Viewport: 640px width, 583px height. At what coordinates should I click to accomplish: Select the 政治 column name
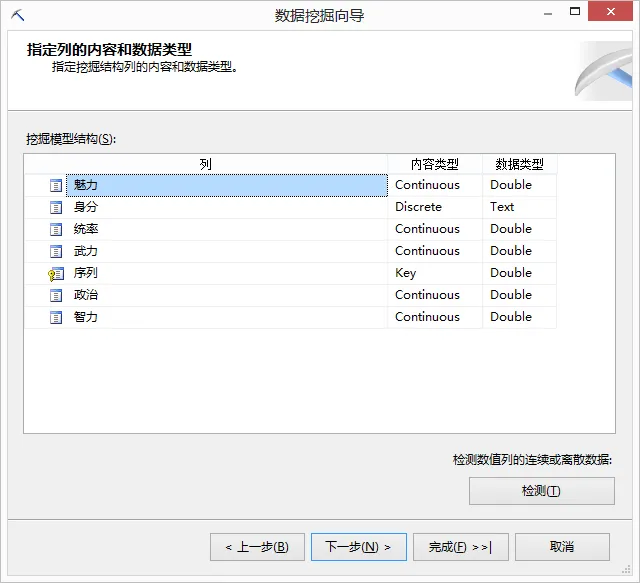pos(86,295)
